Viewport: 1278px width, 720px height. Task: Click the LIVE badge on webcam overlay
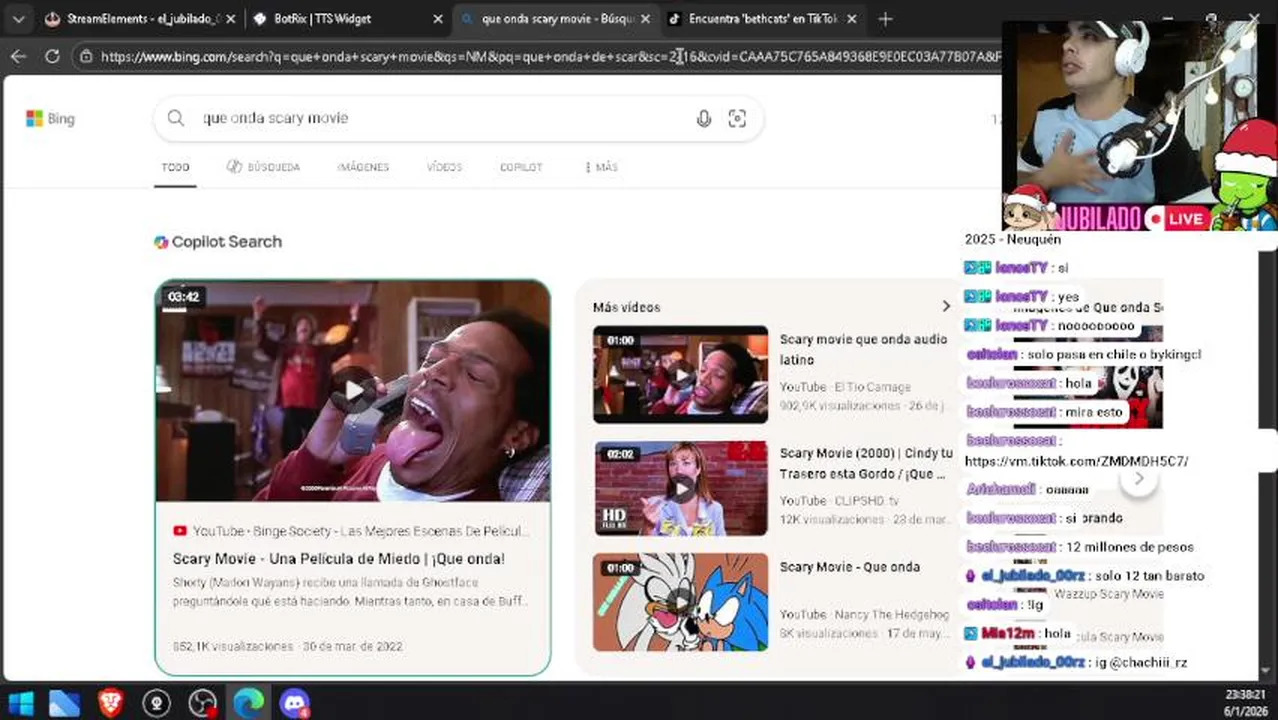pyautogui.click(x=1175, y=219)
